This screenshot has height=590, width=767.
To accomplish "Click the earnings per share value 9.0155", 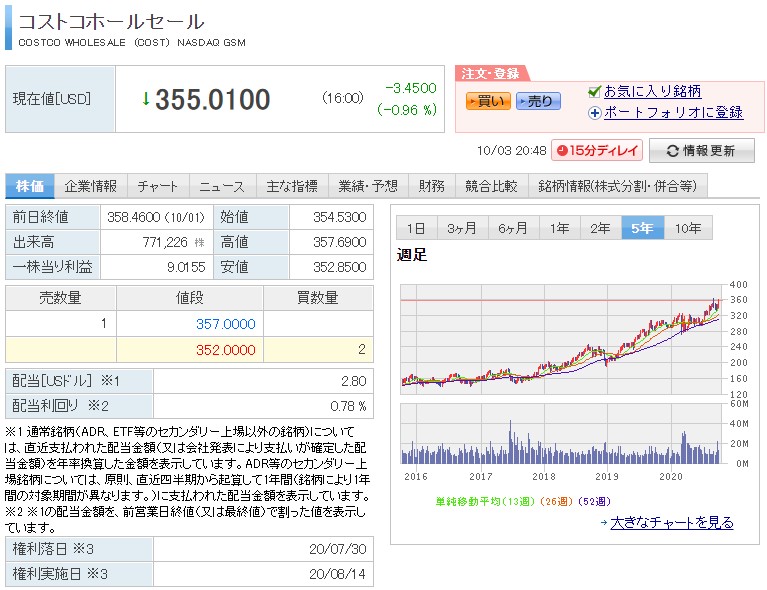I will [x=186, y=267].
